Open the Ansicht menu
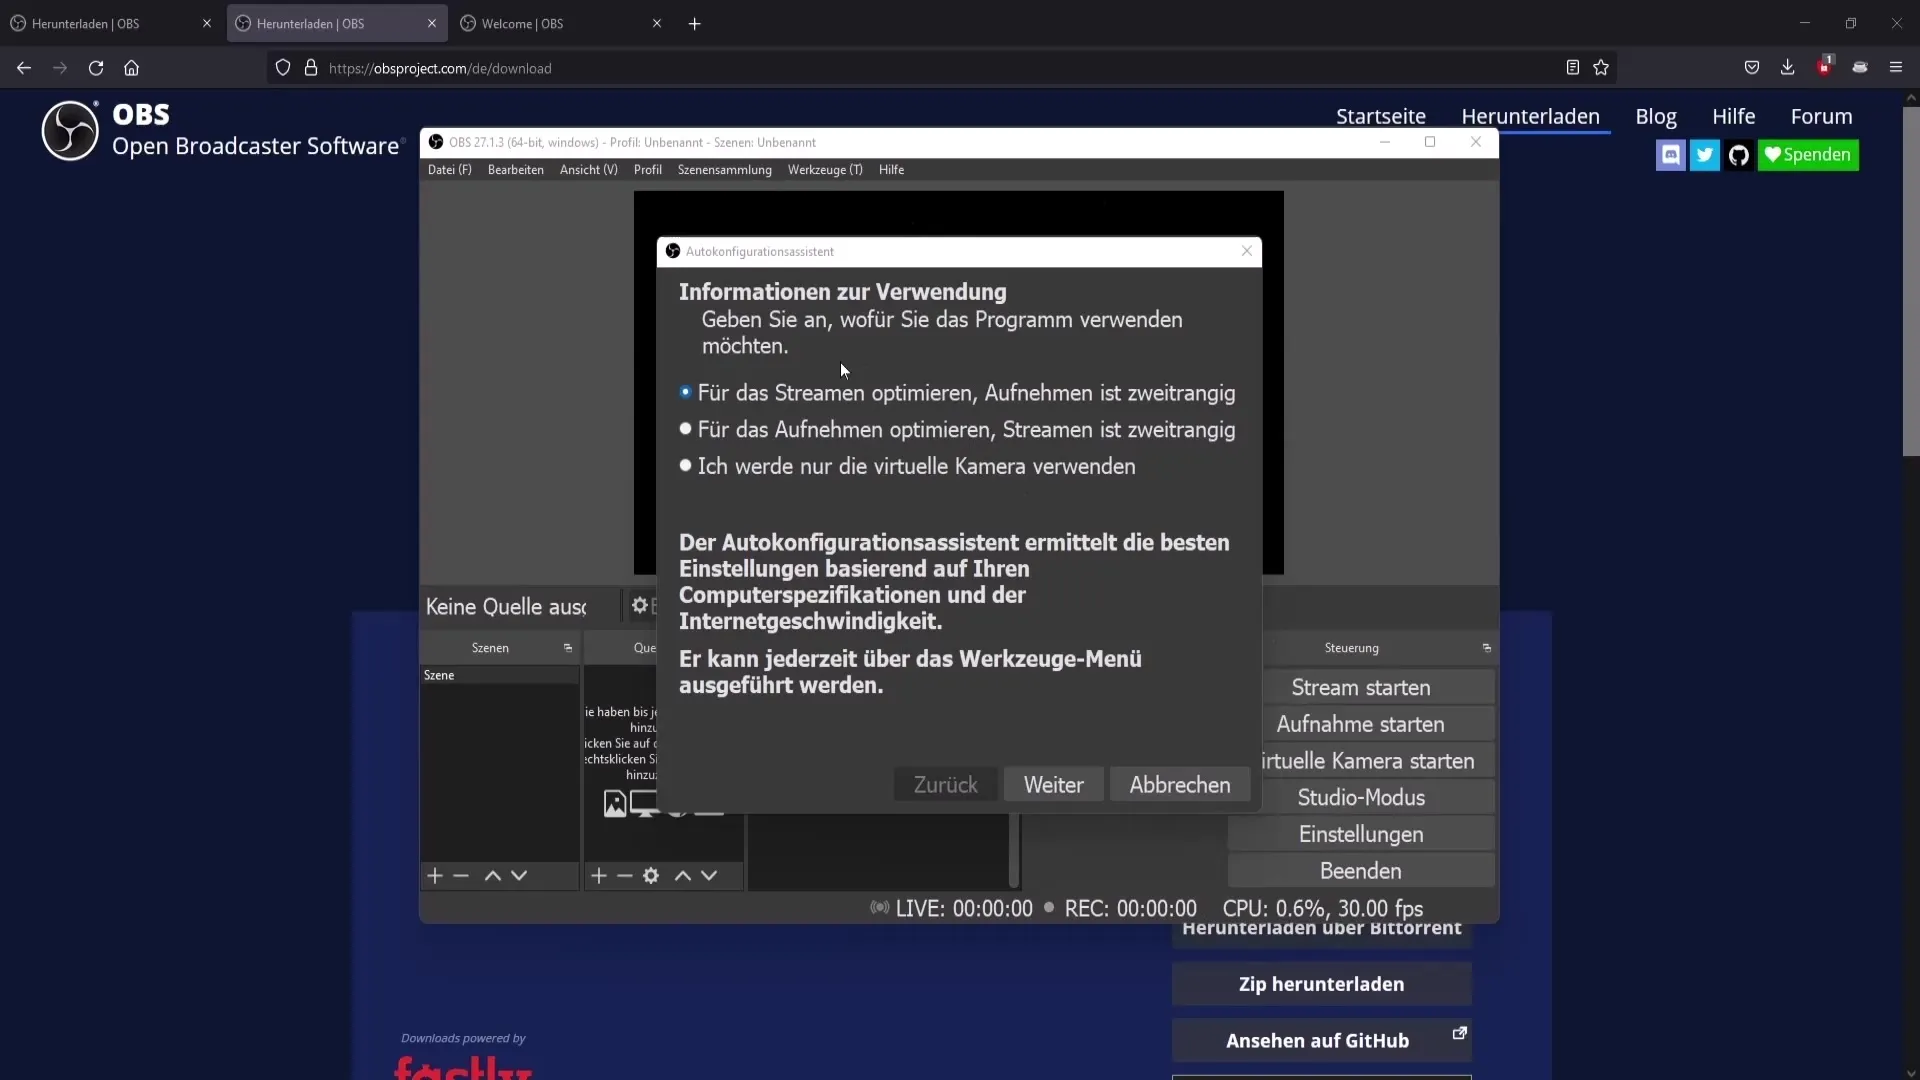Image resolution: width=1920 pixels, height=1080 pixels. [x=588, y=170]
